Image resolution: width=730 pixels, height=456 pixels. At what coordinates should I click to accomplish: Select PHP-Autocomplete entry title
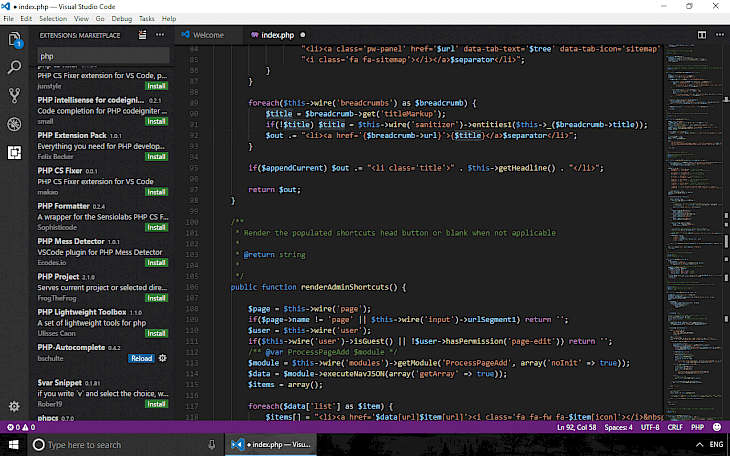click(71, 347)
